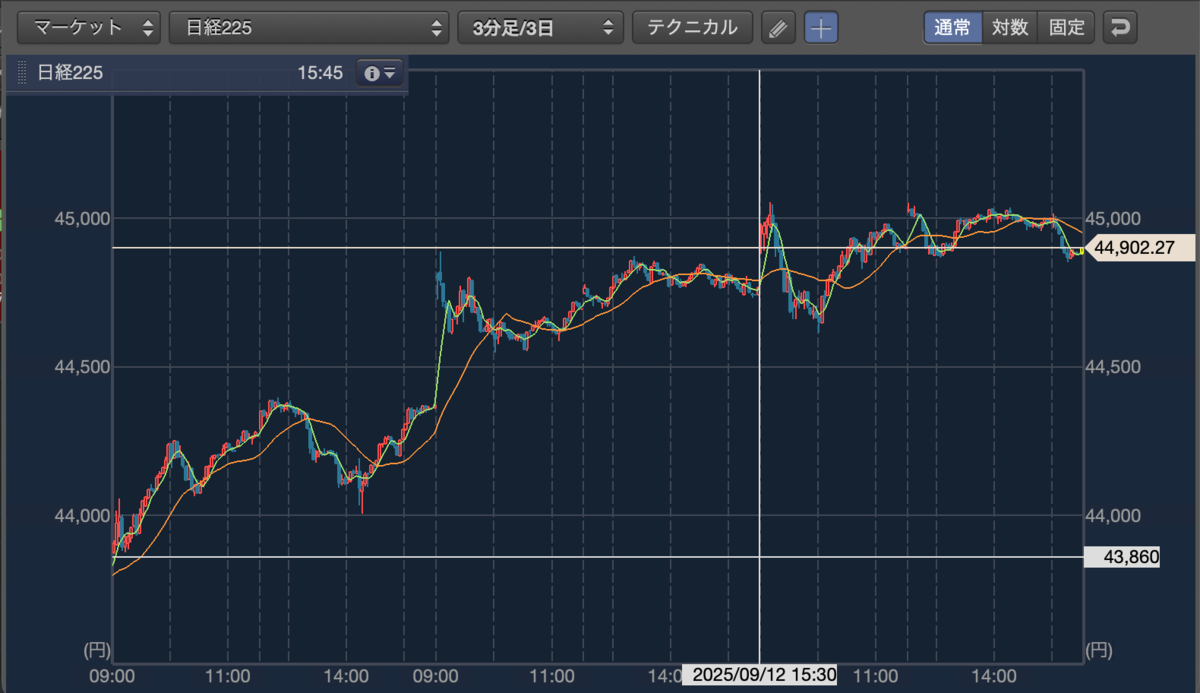The width and height of the screenshot is (1200, 693).
Task: Click the drag handle beside 日経225 label
Action: 22,73
